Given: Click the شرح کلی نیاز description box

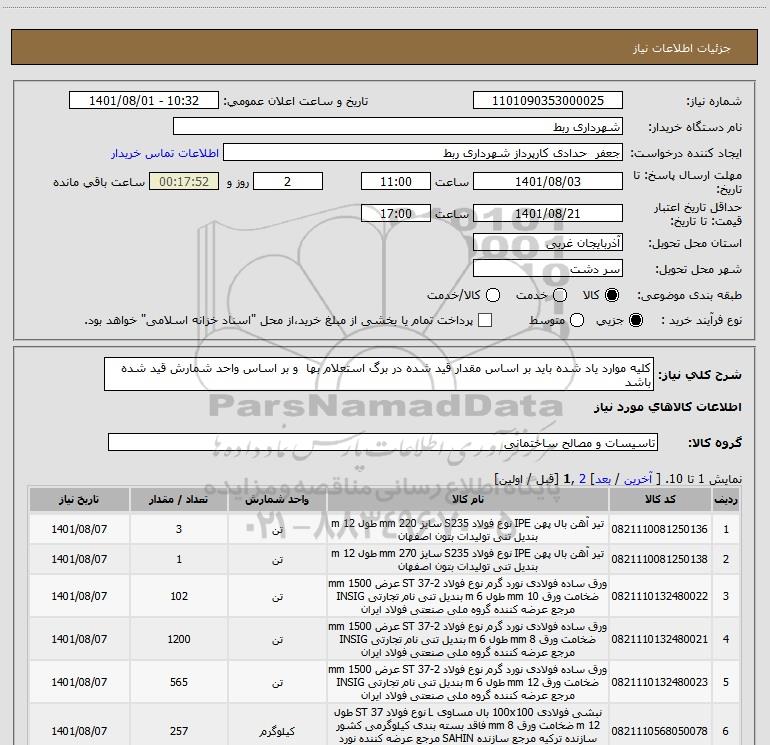Looking at the screenshot, I should pyautogui.click(x=379, y=375).
